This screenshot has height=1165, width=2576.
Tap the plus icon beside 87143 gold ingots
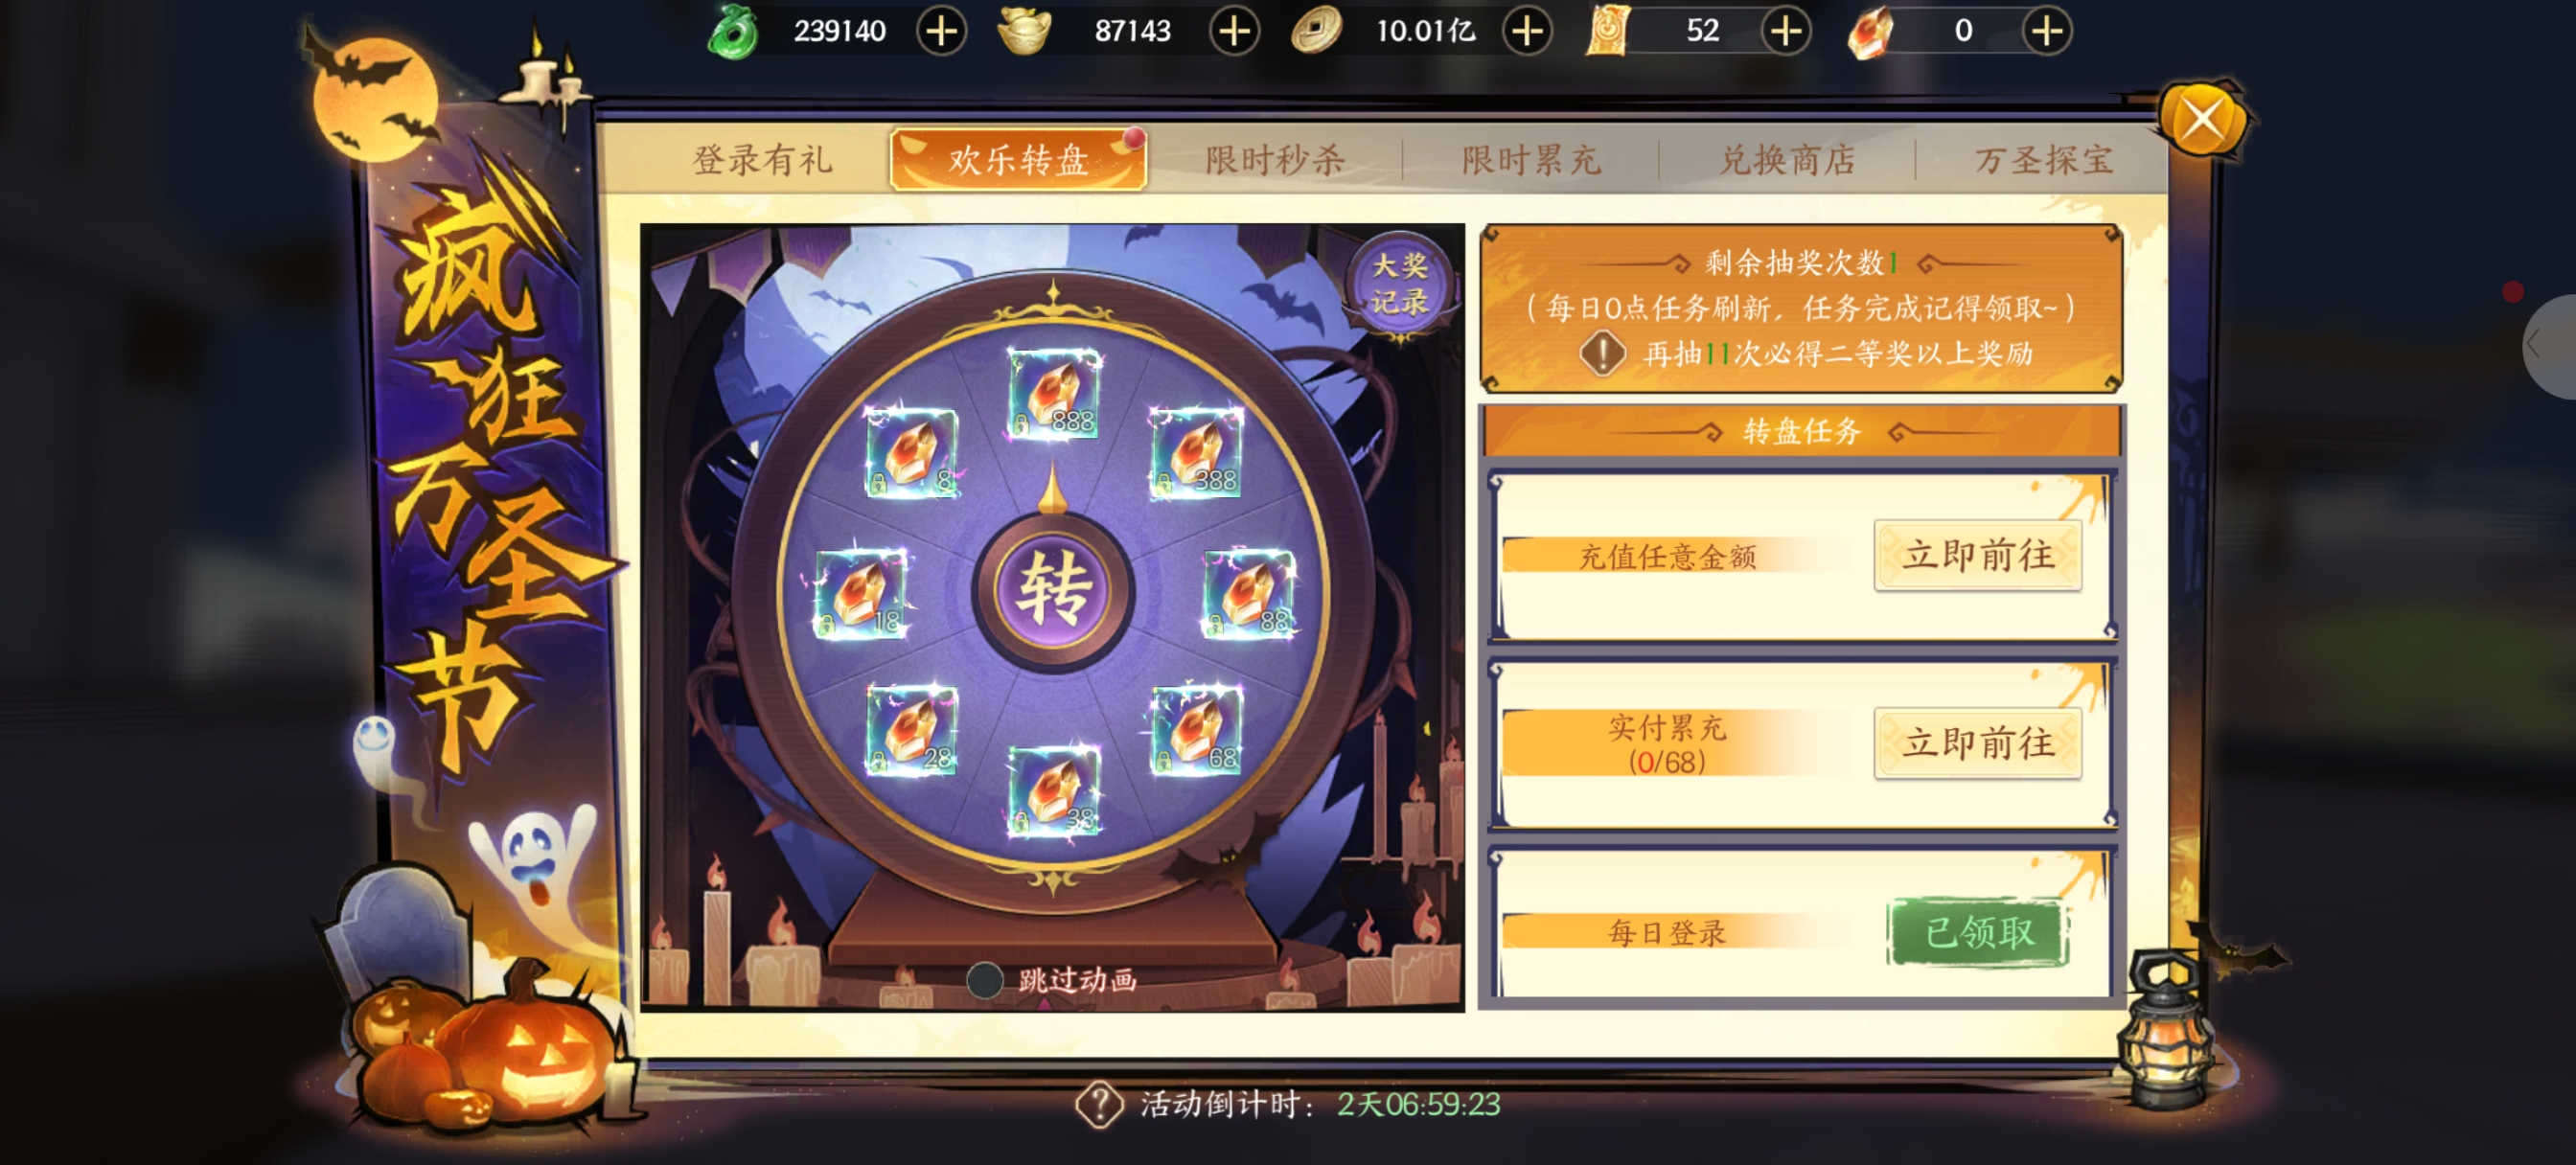(1234, 31)
